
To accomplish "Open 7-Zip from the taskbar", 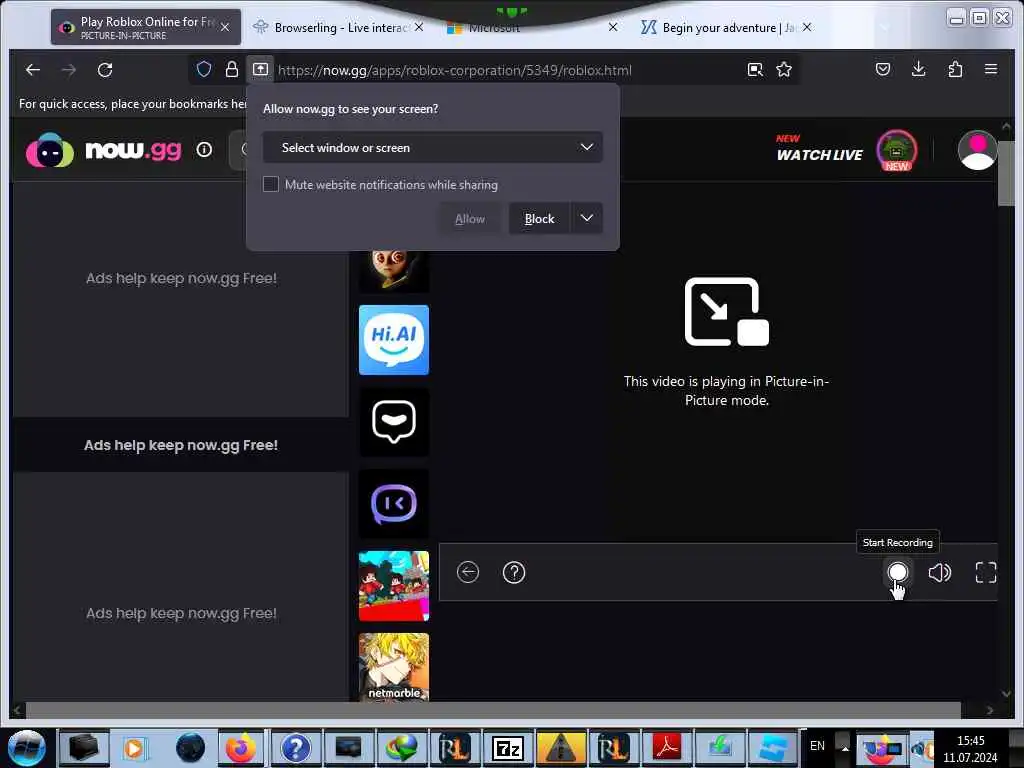I will 507,748.
